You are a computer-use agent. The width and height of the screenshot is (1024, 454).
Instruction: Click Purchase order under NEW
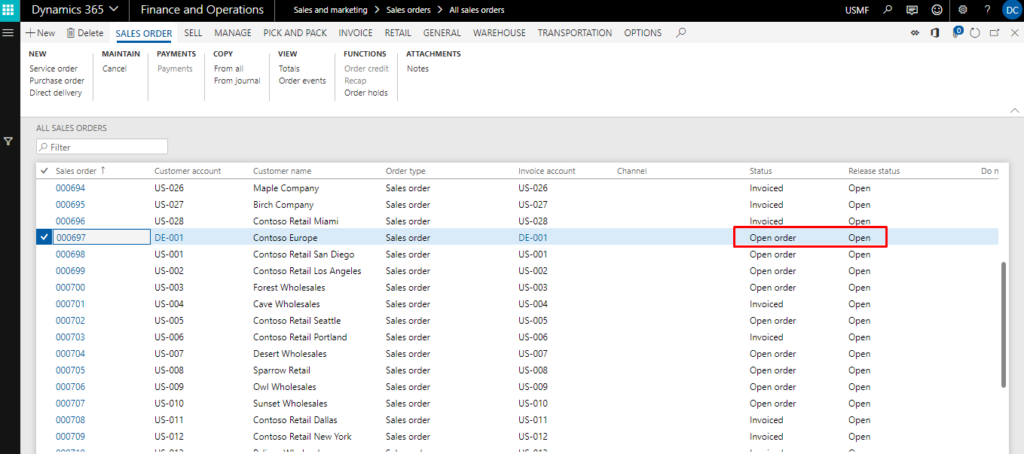[x=57, y=80]
